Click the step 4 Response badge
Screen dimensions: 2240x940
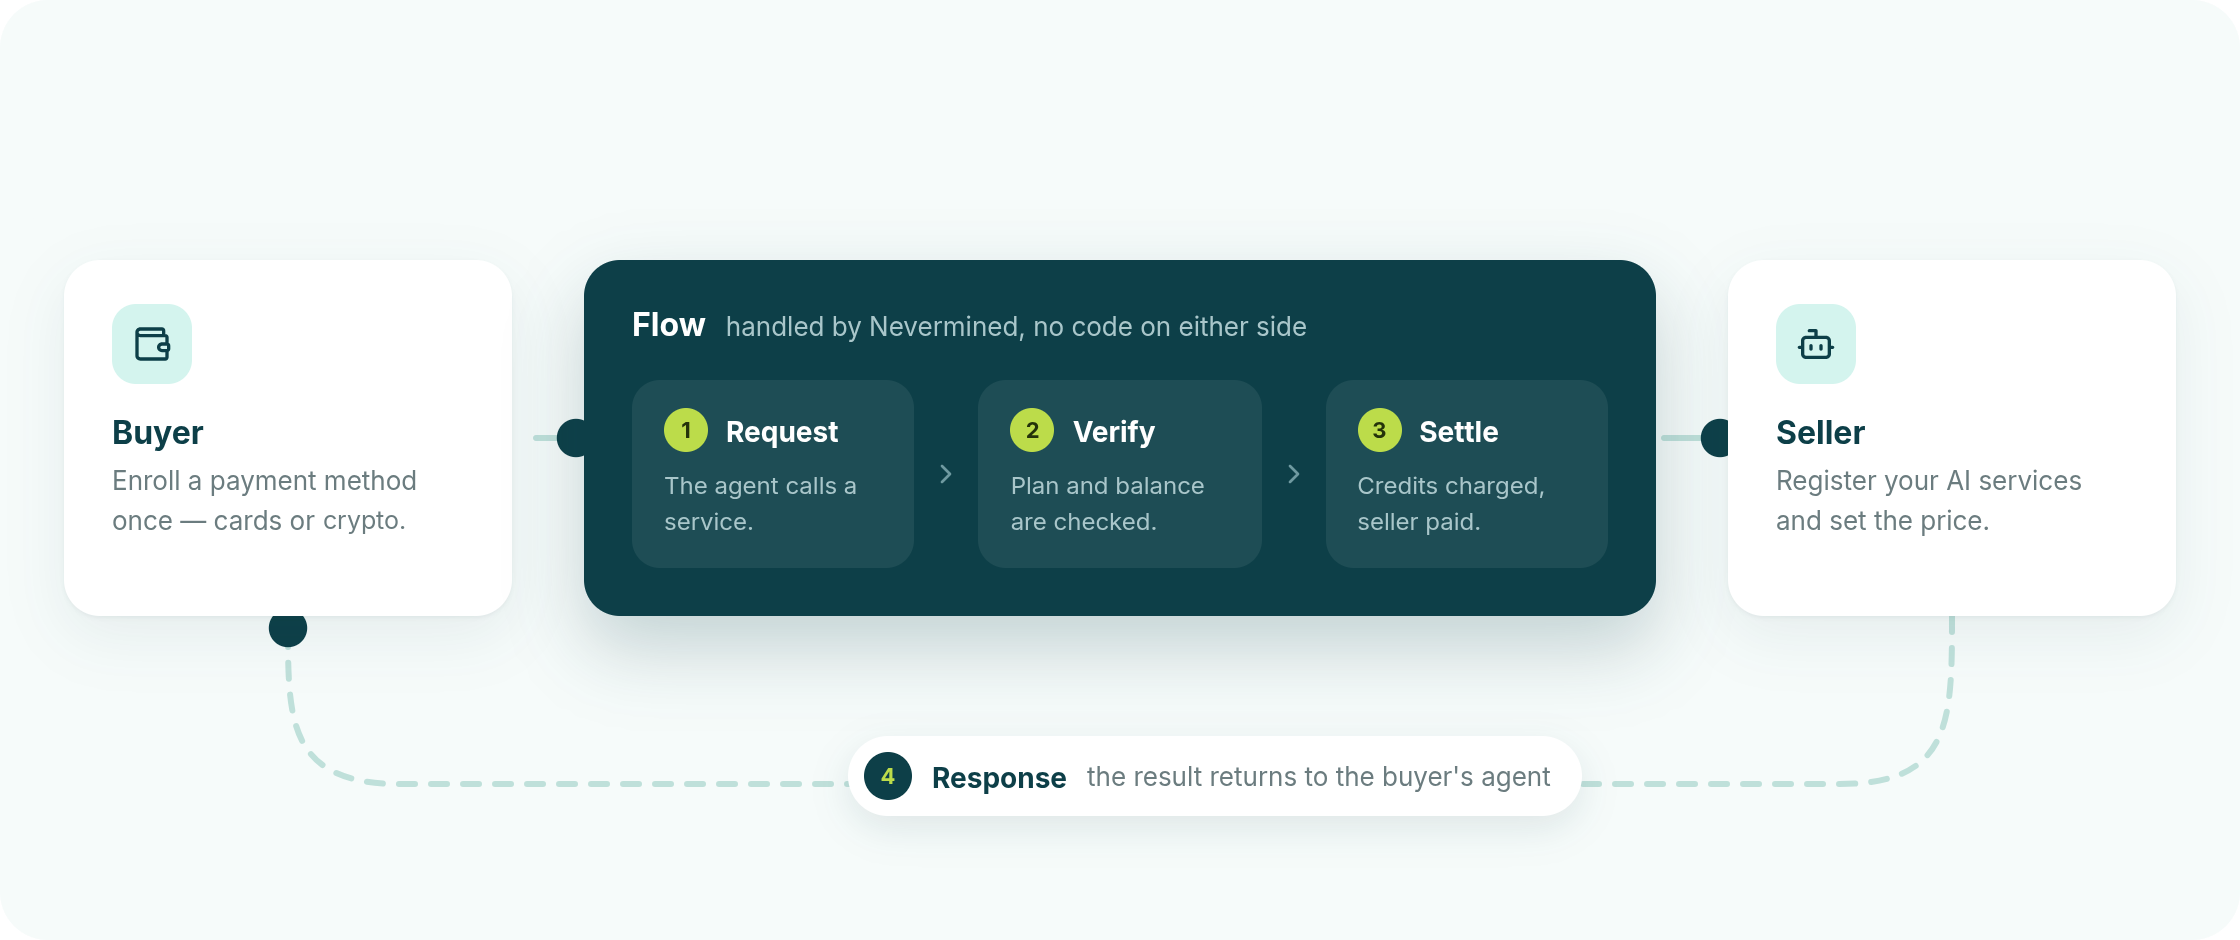[x=888, y=776]
